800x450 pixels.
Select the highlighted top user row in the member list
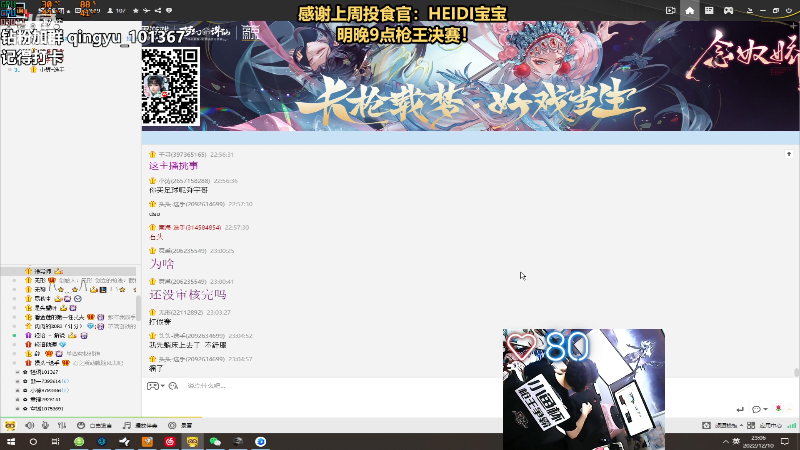point(68,271)
